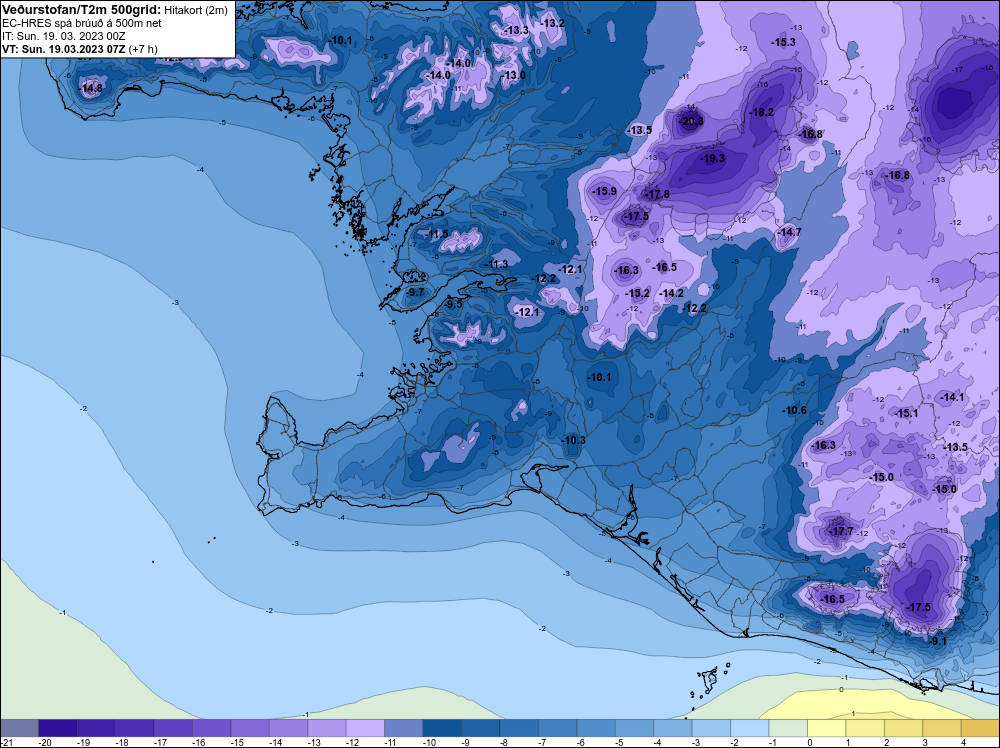This screenshot has height=748, width=1000.
Task: Pick the legend swatch labeled -10
Action: (x=442, y=728)
